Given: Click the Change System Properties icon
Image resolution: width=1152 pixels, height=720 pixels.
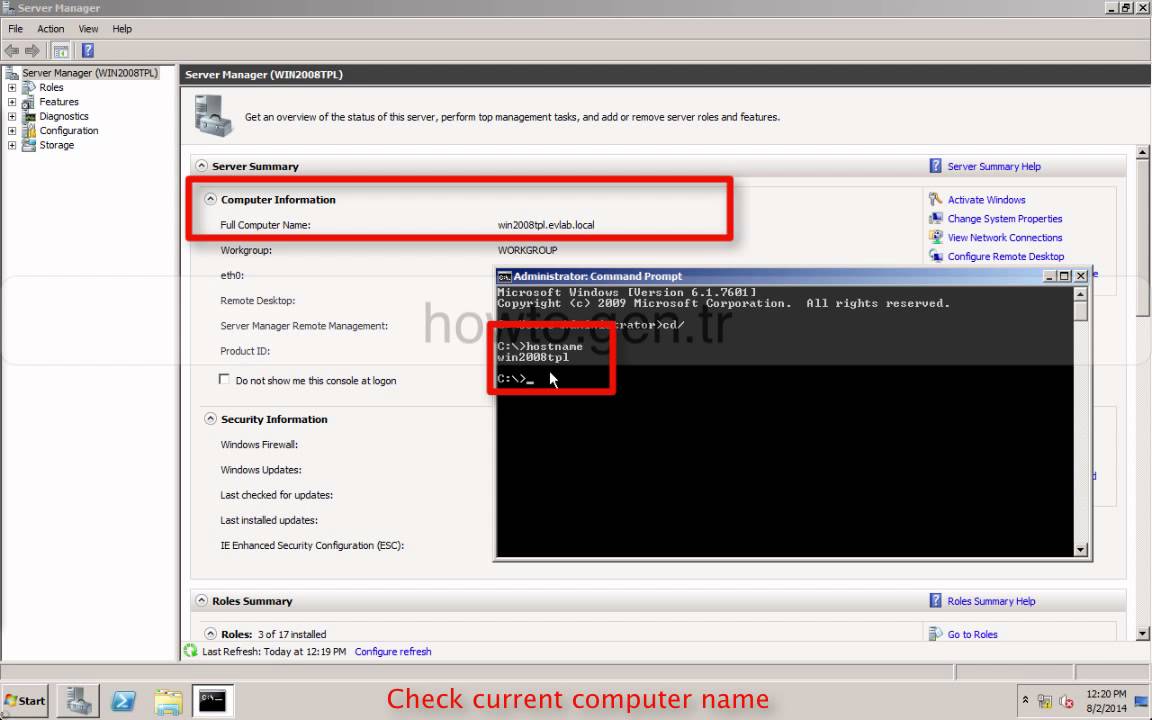Looking at the screenshot, I should (935, 218).
